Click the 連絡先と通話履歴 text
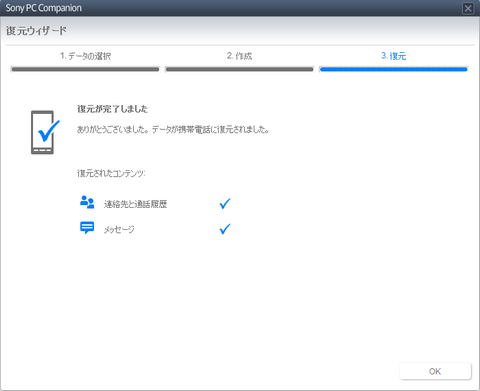The width and height of the screenshot is (480, 391). 135,204
